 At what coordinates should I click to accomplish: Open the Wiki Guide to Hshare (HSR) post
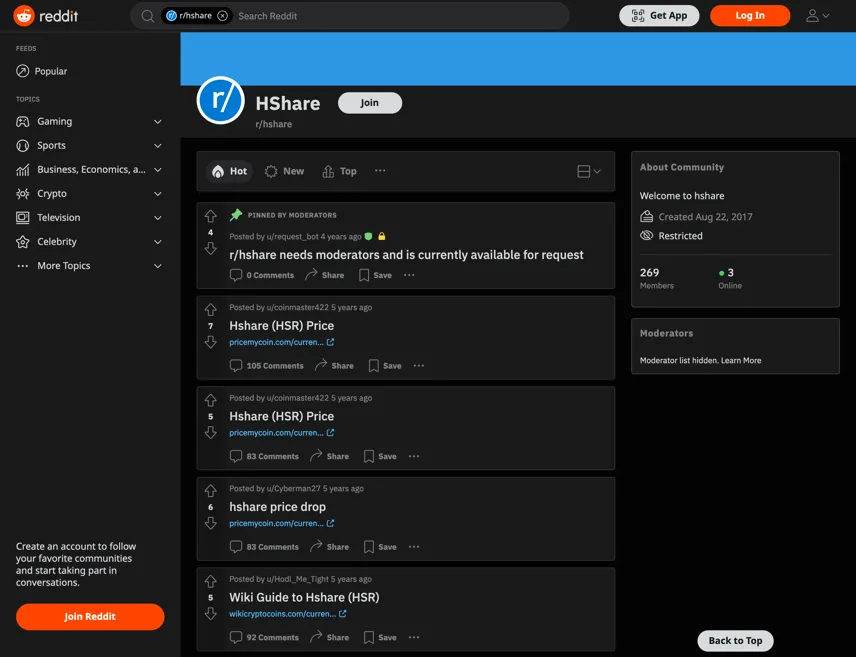point(304,597)
